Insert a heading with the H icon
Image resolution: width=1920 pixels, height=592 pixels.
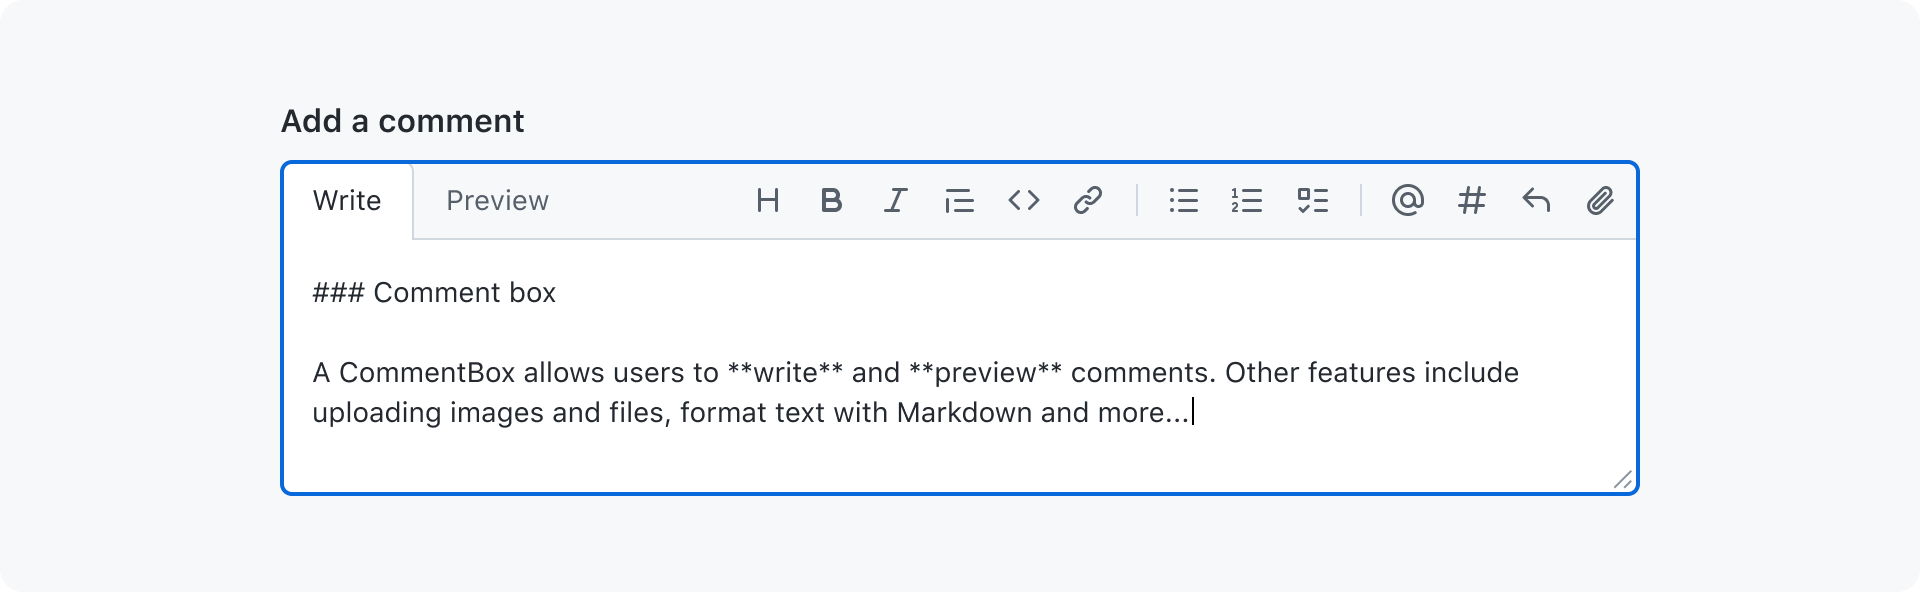(x=768, y=200)
